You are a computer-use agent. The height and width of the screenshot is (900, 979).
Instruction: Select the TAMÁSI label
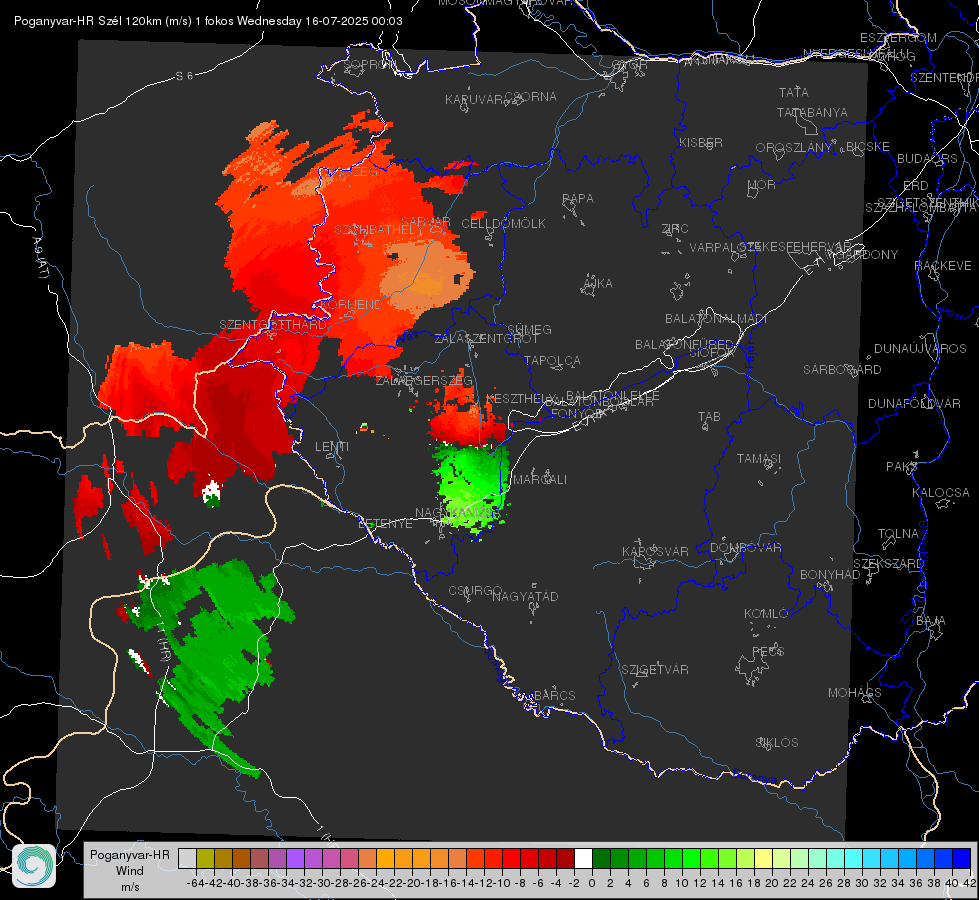(759, 459)
